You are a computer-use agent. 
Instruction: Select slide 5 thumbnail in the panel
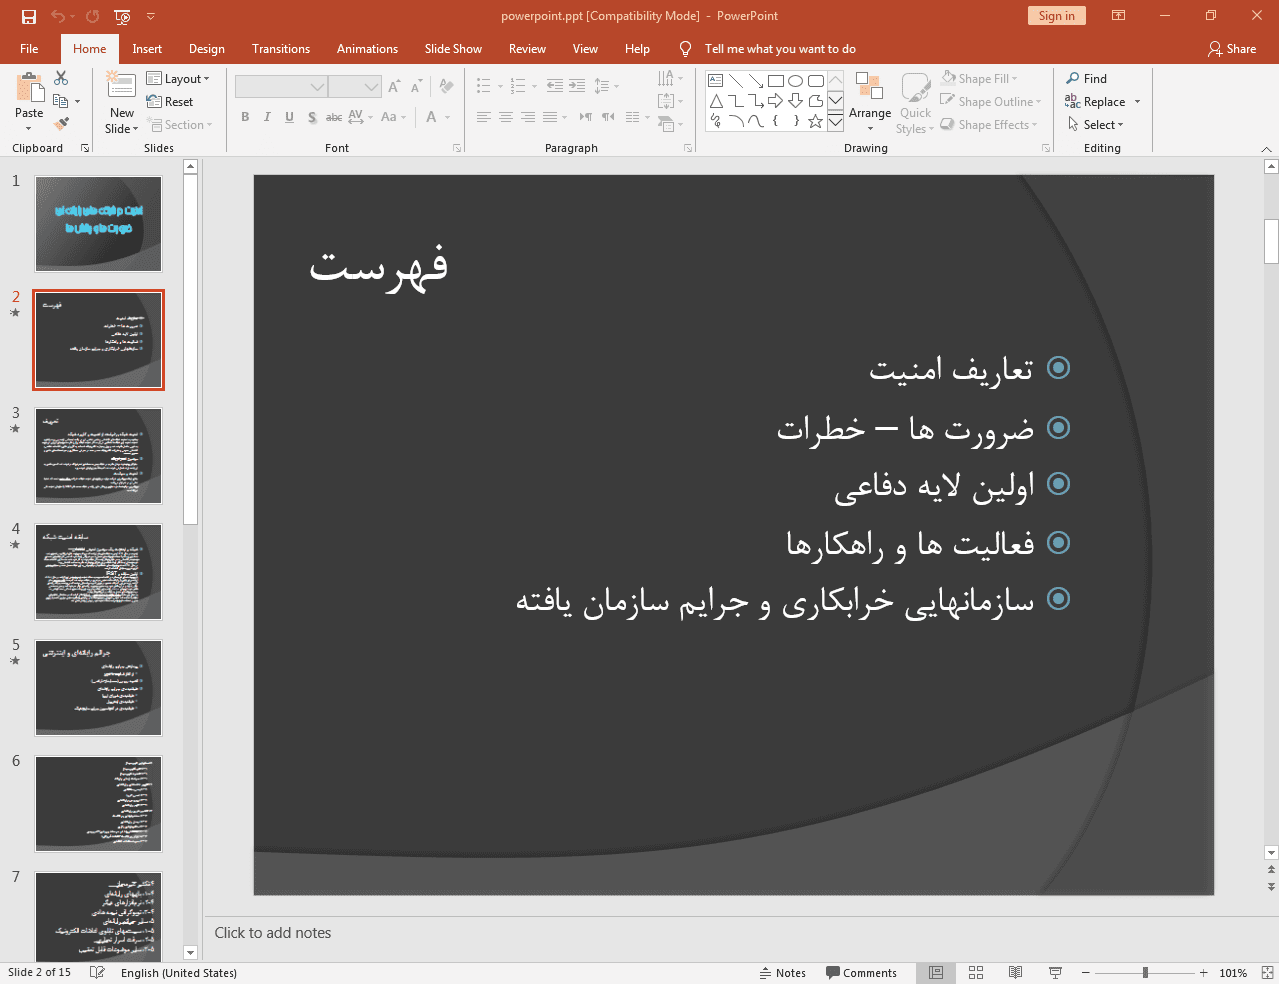tap(98, 688)
